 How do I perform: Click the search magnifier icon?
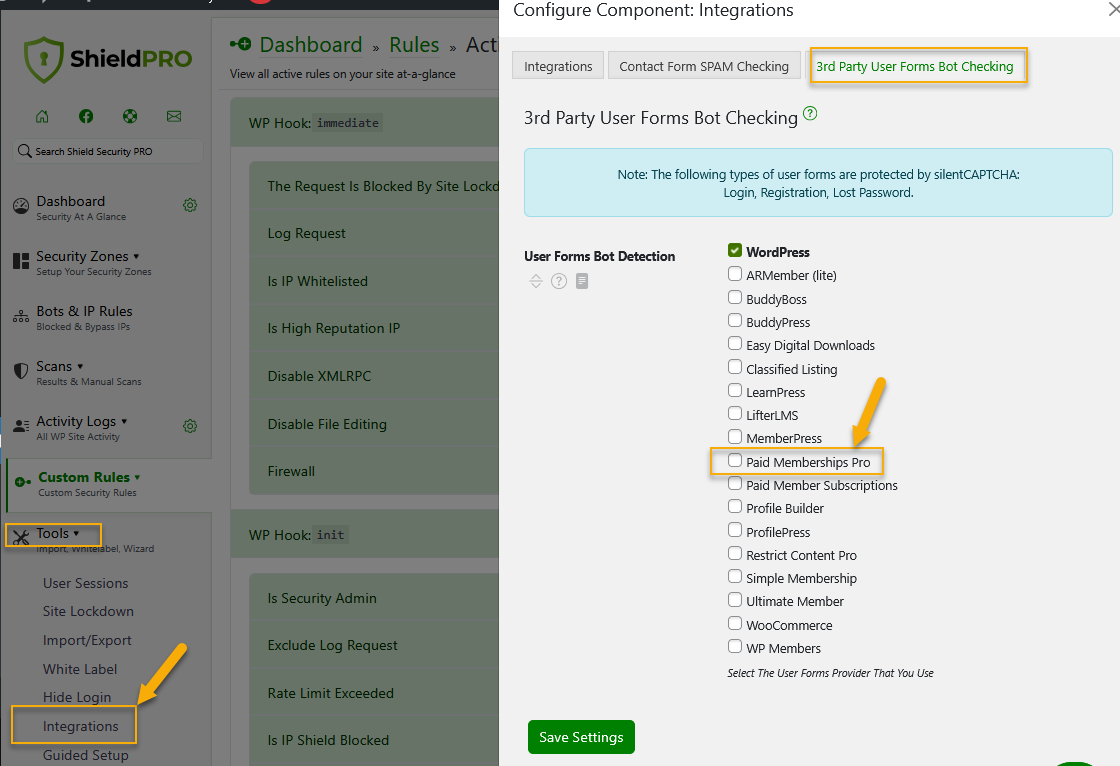tap(24, 151)
